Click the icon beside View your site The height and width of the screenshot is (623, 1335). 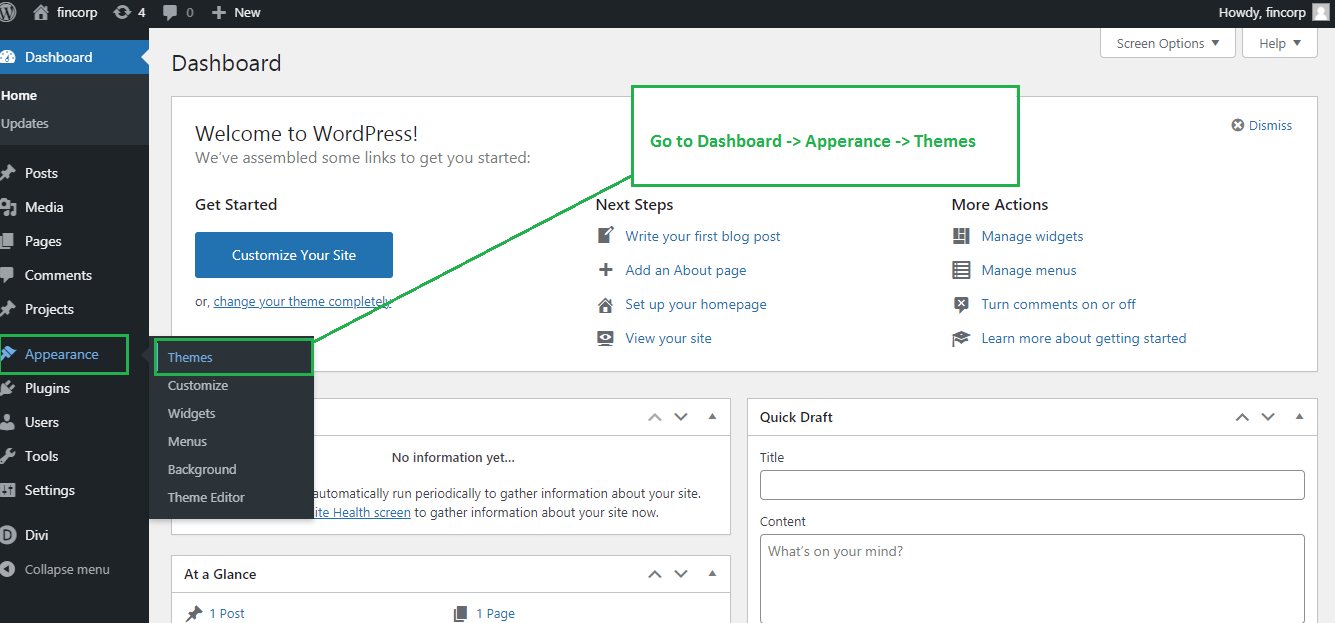click(x=605, y=338)
